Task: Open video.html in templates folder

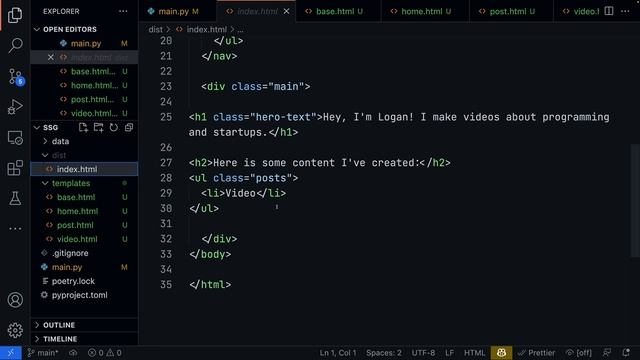Action: 84,239
